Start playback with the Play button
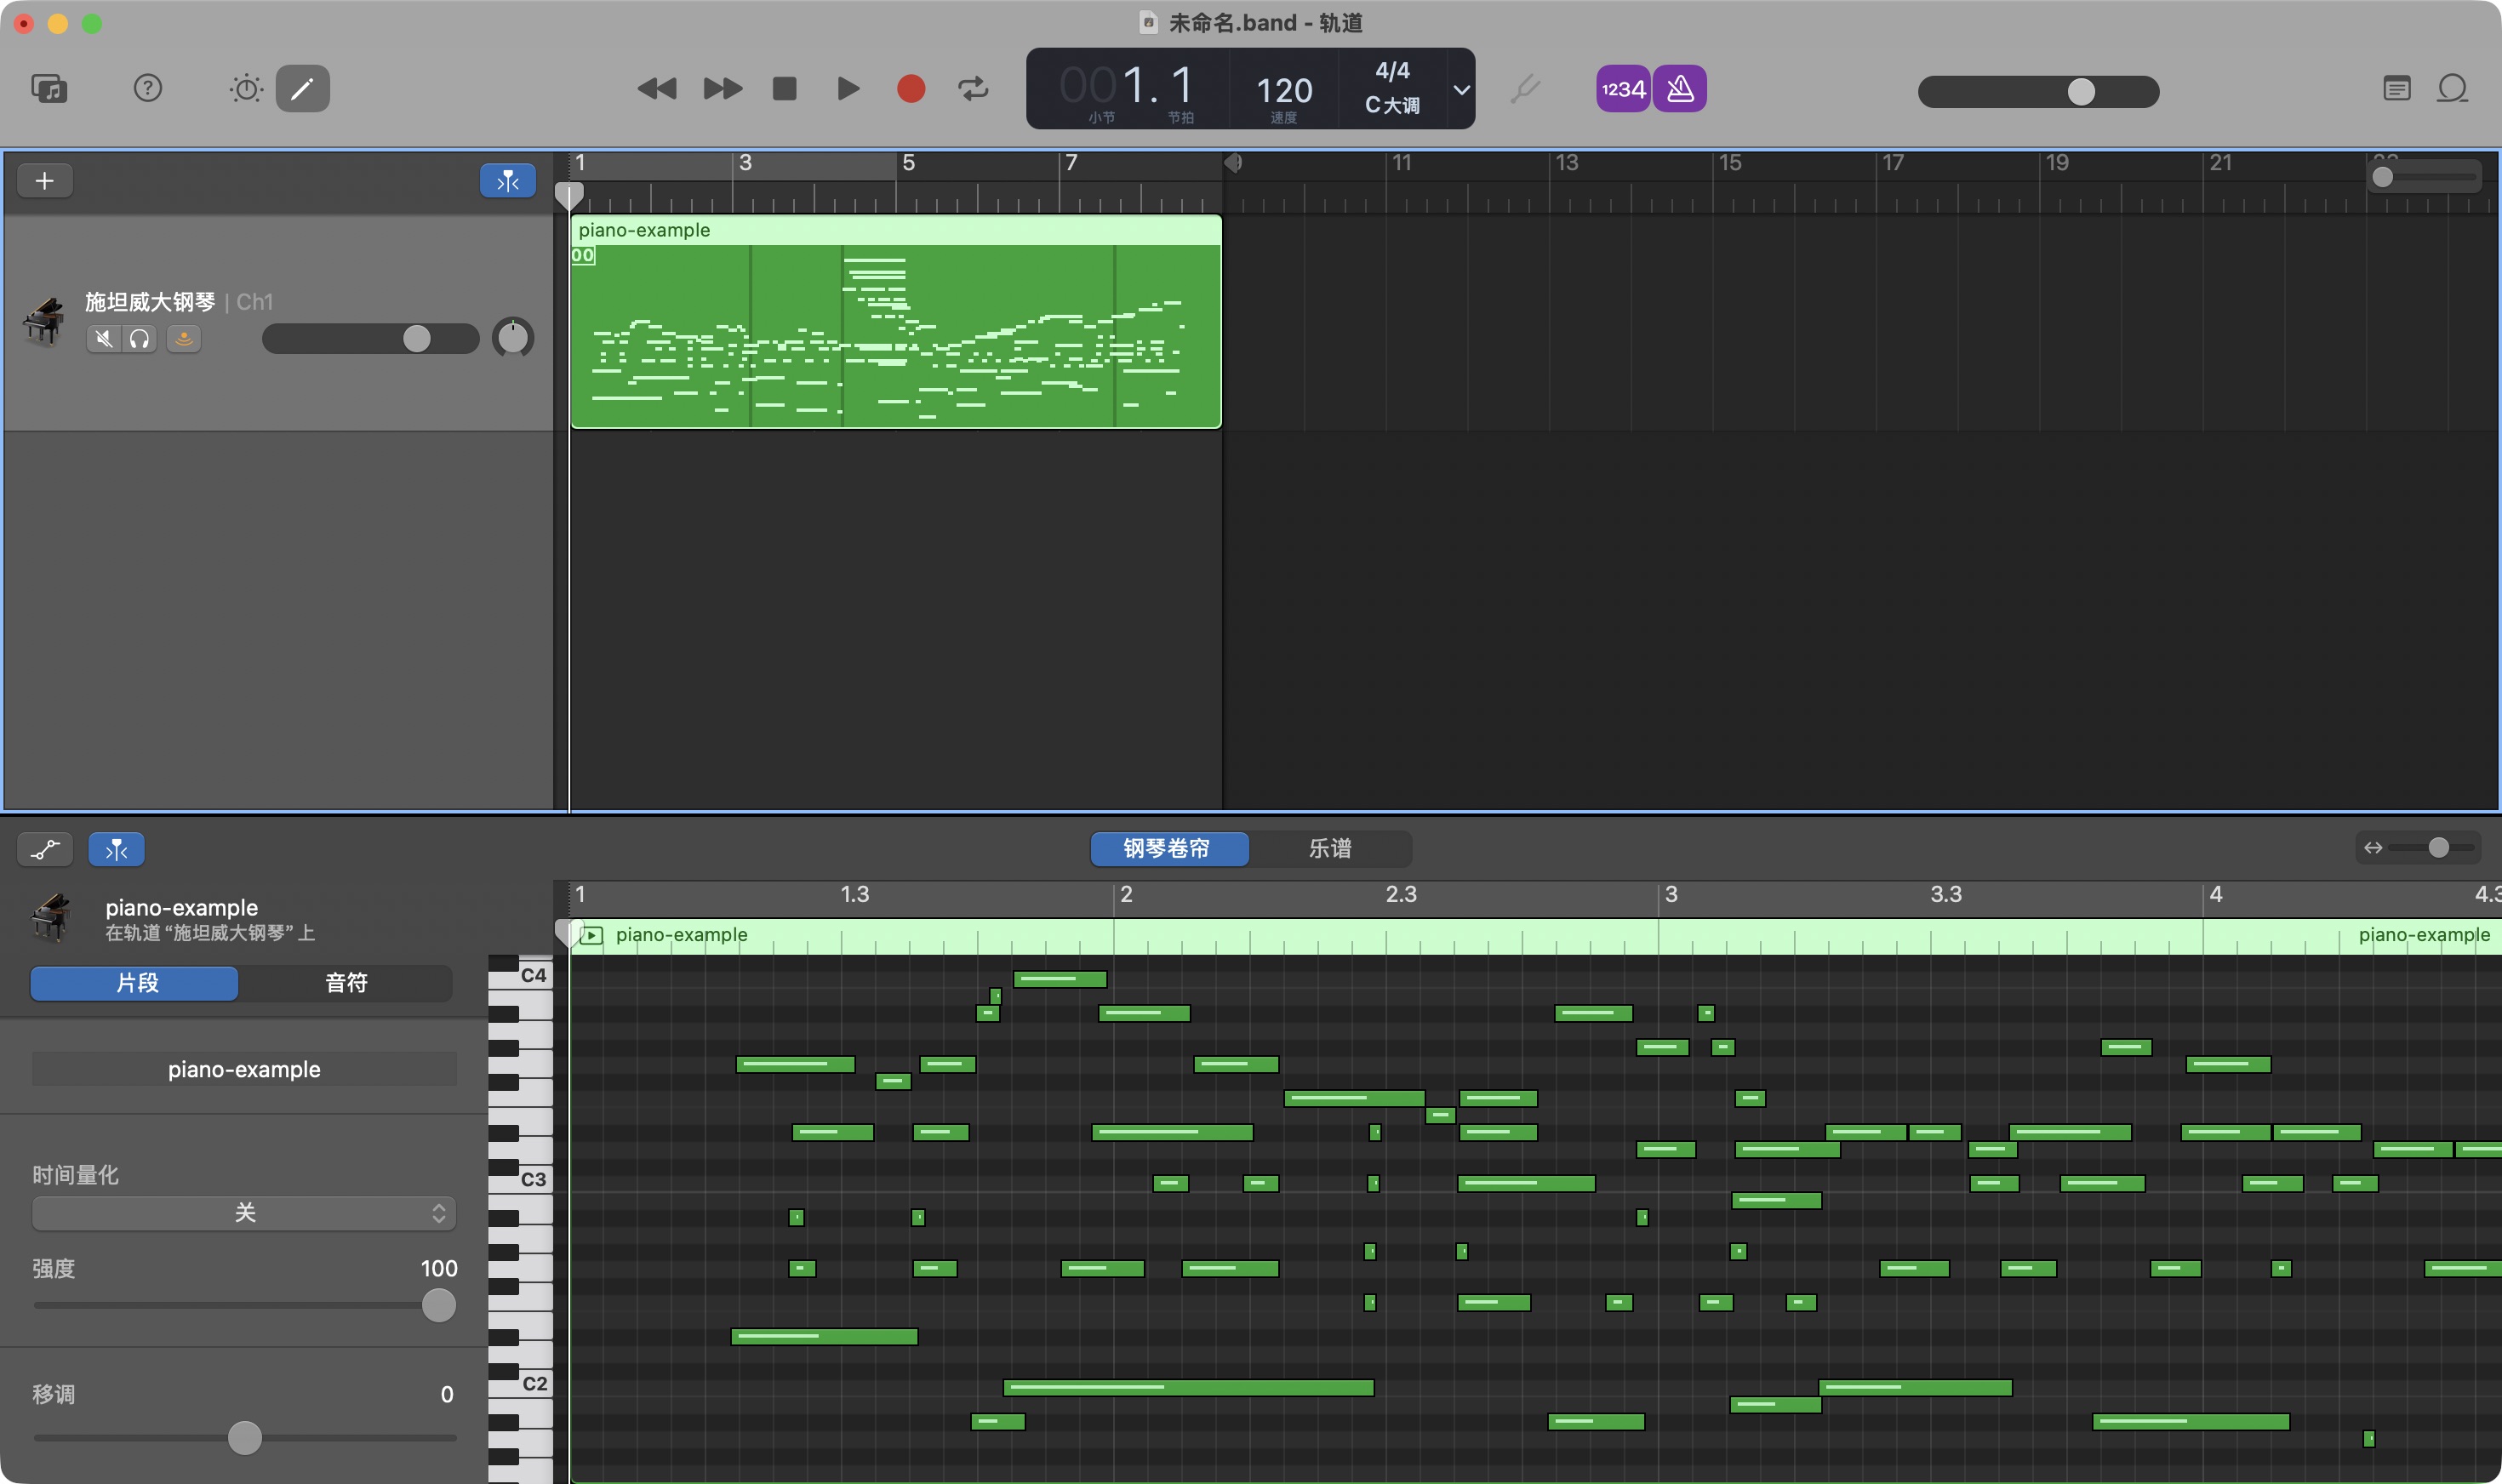Image resolution: width=2502 pixels, height=1484 pixels. point(848,89)
